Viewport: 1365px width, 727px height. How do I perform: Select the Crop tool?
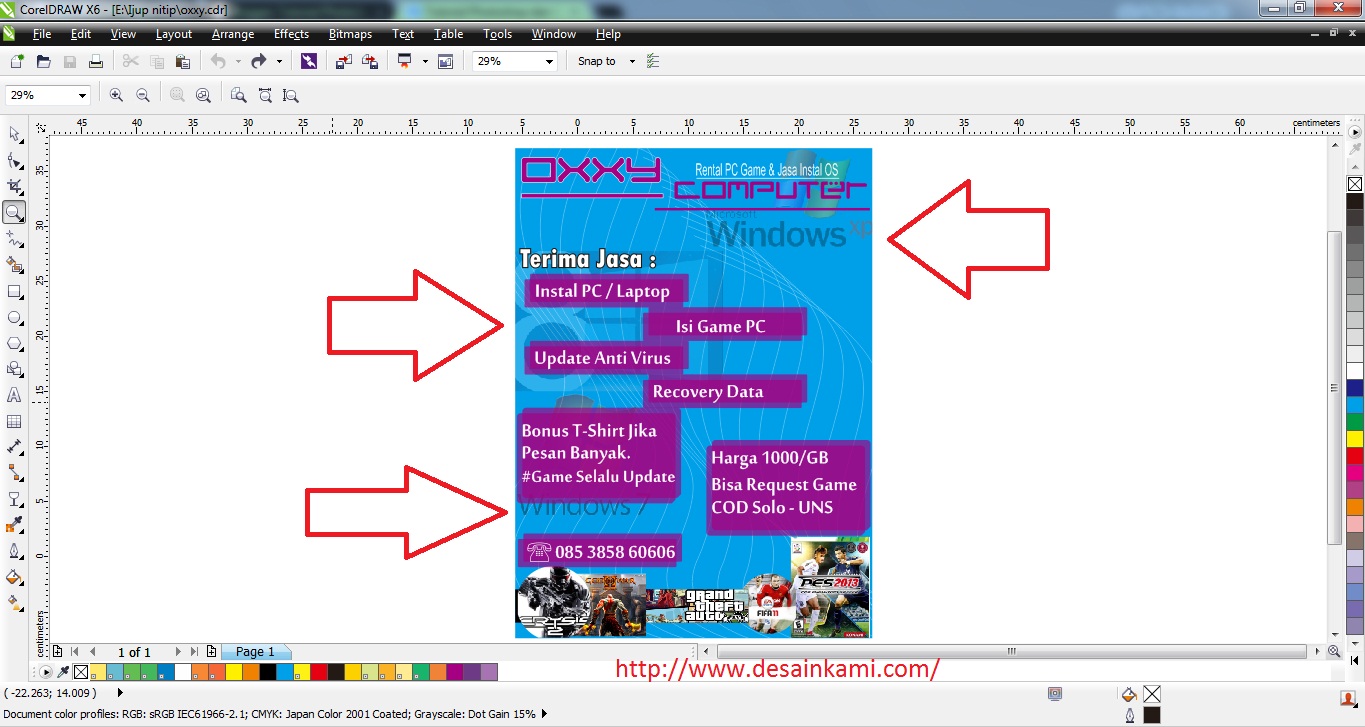14,186
